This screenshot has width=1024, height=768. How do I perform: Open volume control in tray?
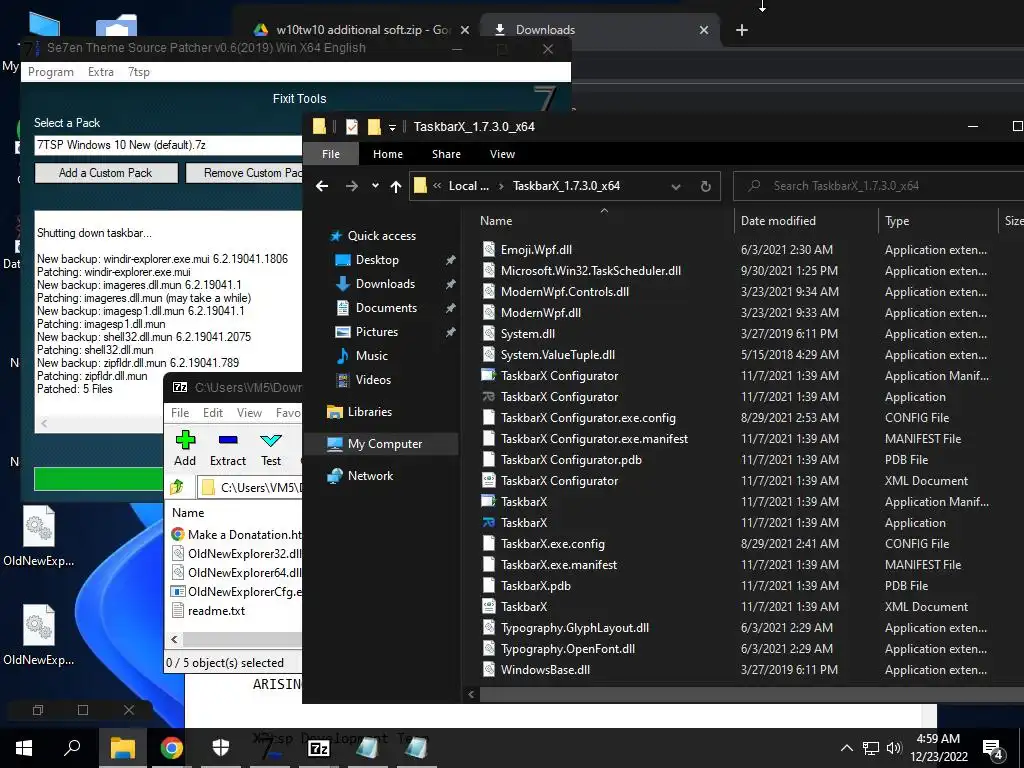(x=894, y=748)
